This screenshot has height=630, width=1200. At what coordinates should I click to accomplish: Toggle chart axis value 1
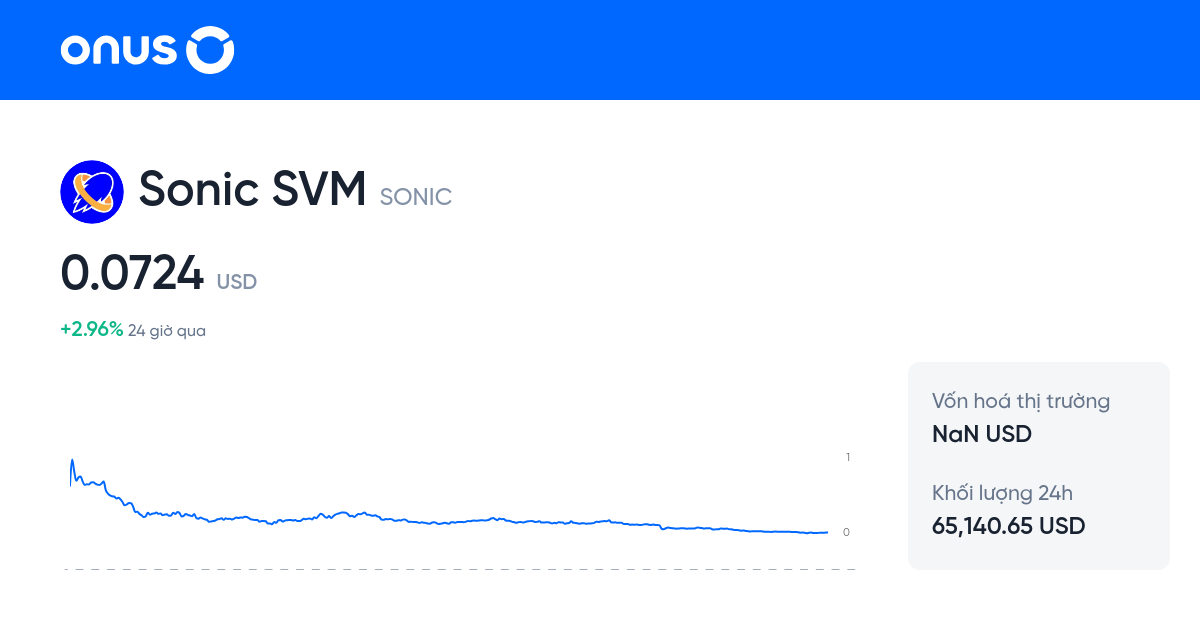[x=847, y=457]
